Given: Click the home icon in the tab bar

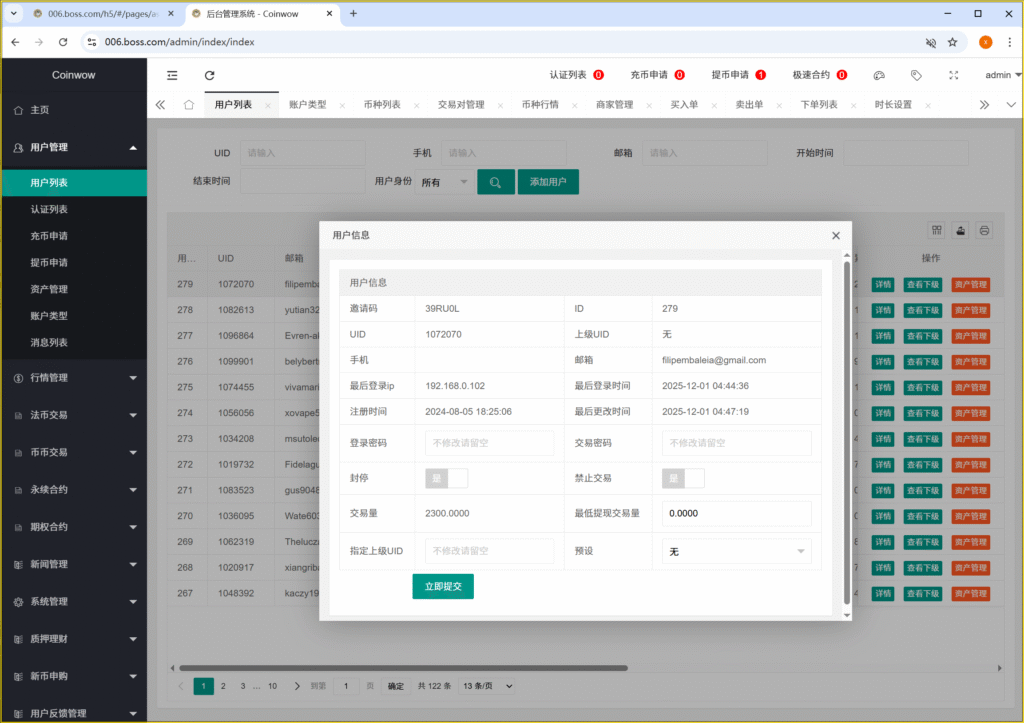Looking at the screenshot, I should click(x=189, y=105).
